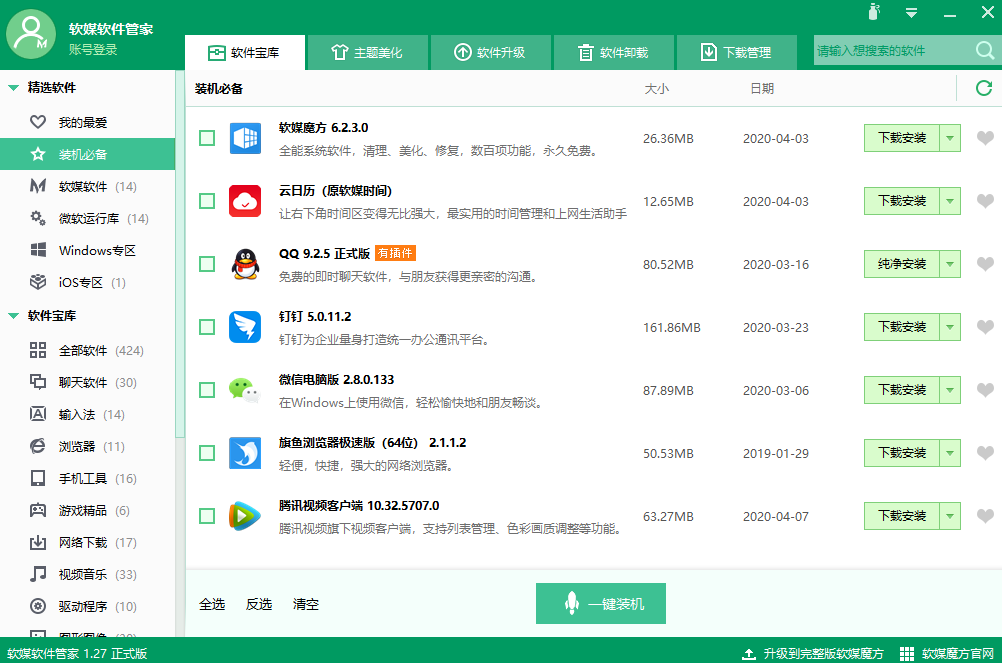This screenshot has height=663, width=1002.
Task: Check the 腾讯视频客户端 checkbox
Action: 207,516
